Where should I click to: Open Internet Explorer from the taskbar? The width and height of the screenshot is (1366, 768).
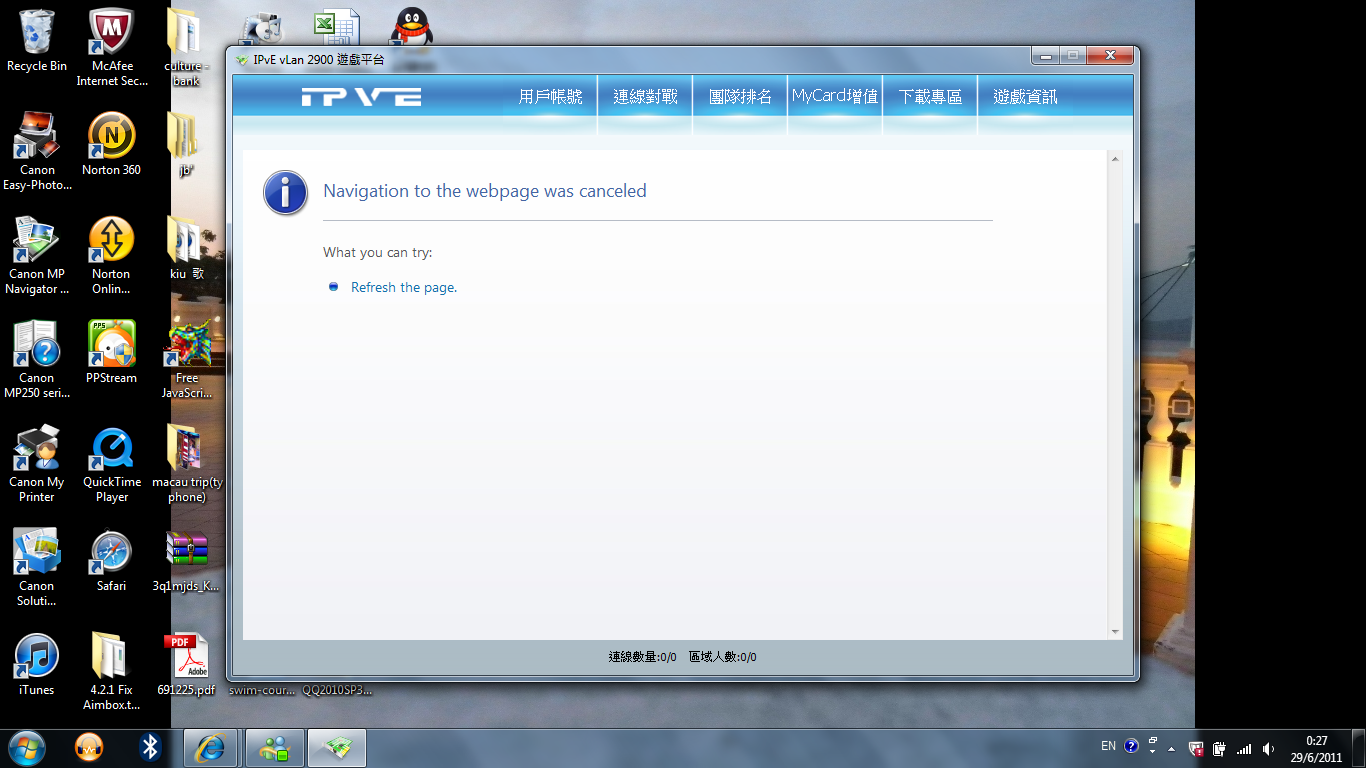click(x=211, y=748)
